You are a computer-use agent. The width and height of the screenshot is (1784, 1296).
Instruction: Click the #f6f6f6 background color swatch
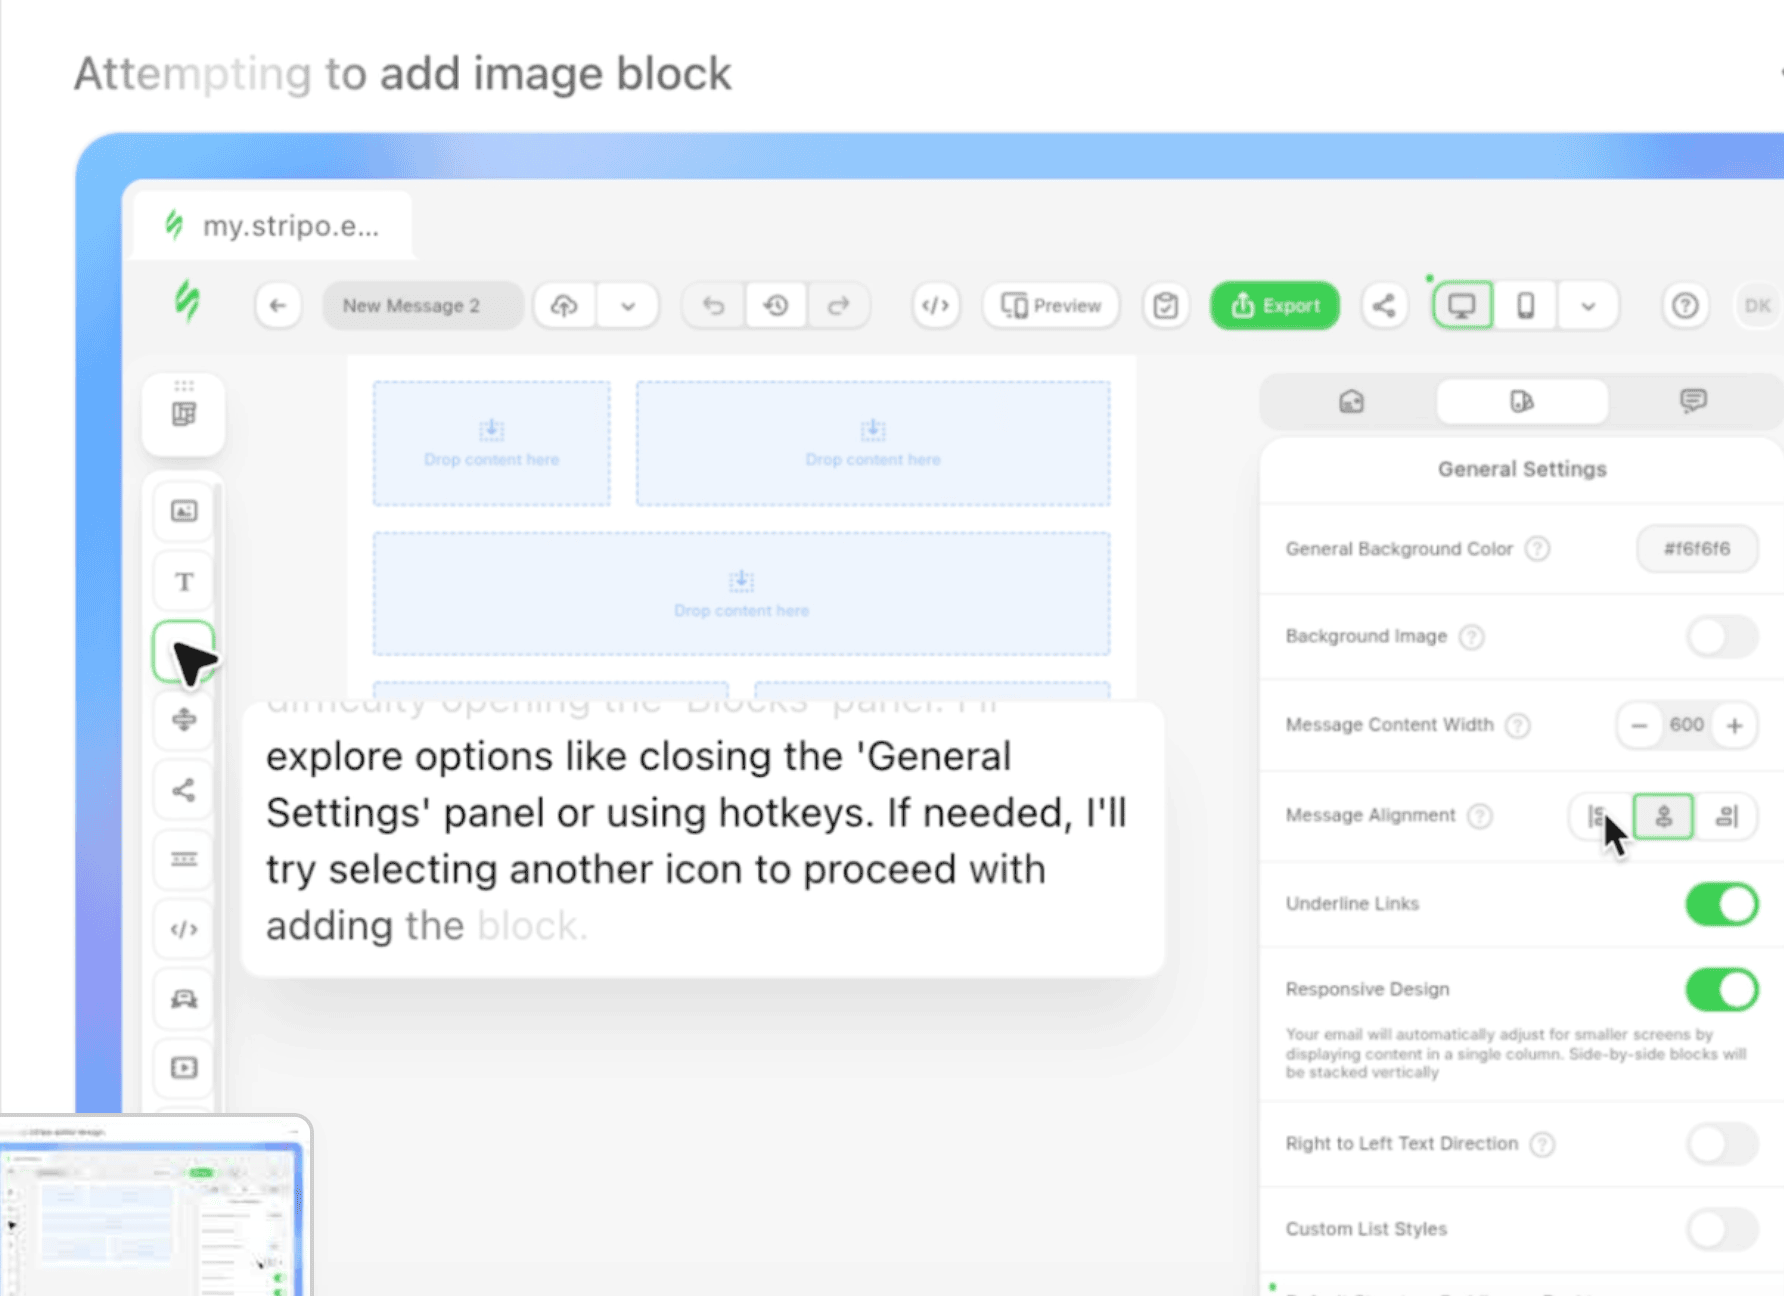(1697, 548)
